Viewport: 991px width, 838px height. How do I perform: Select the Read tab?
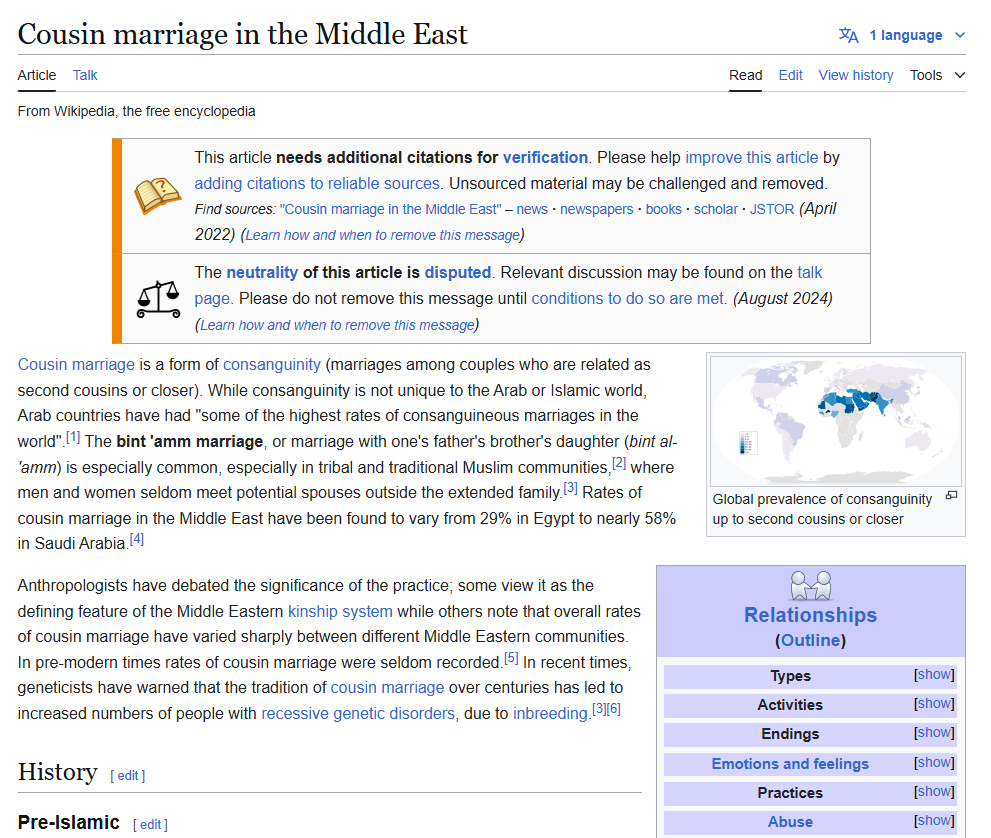(x=745, y=75)
